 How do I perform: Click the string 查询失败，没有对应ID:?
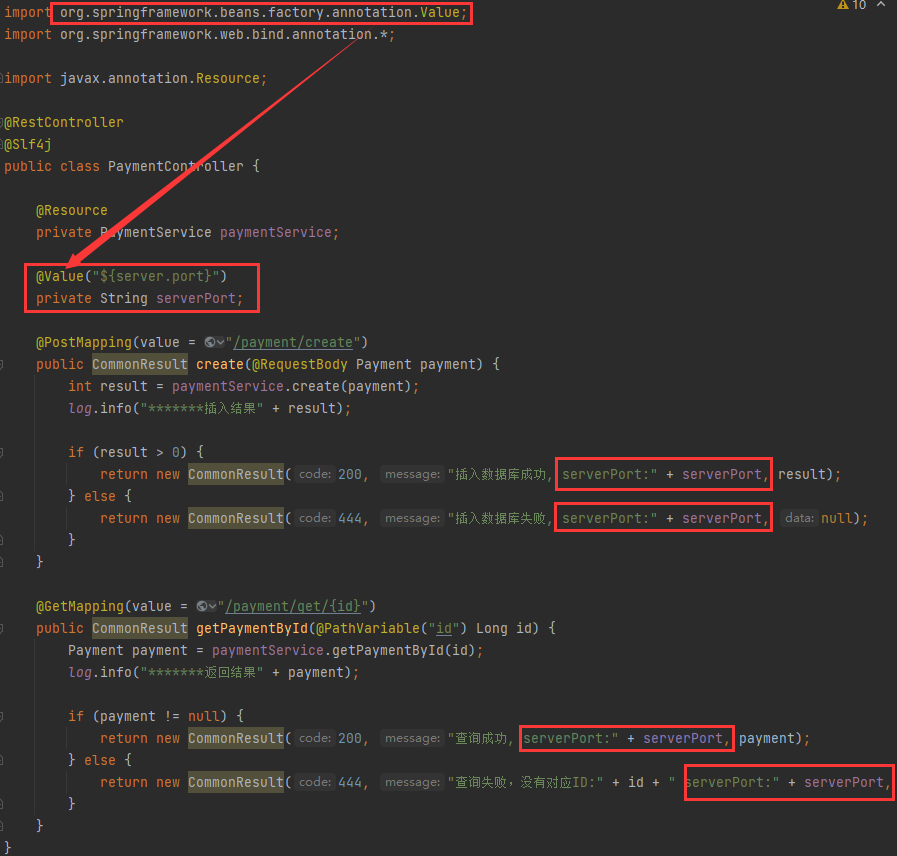coord(526,782)
